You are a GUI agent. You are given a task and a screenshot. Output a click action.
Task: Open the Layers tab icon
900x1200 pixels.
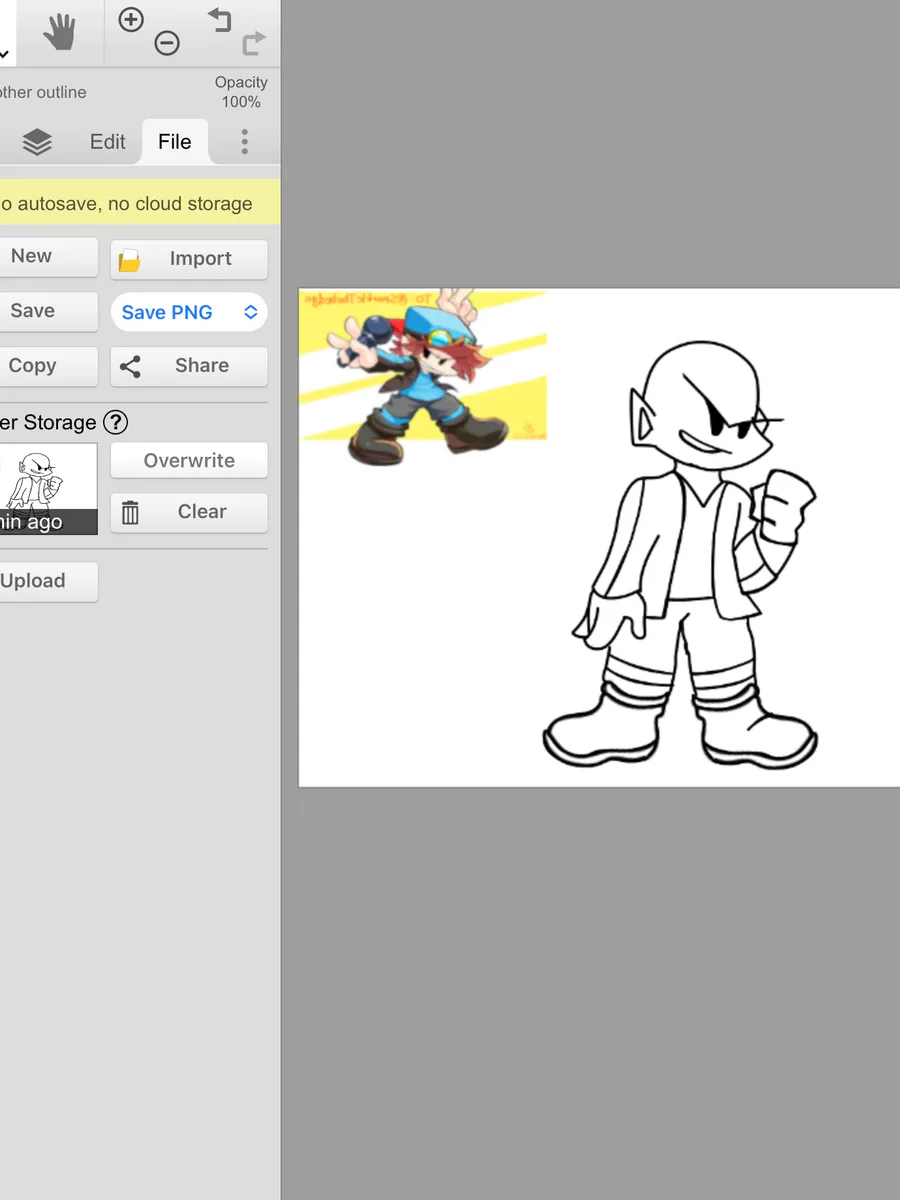37,142
